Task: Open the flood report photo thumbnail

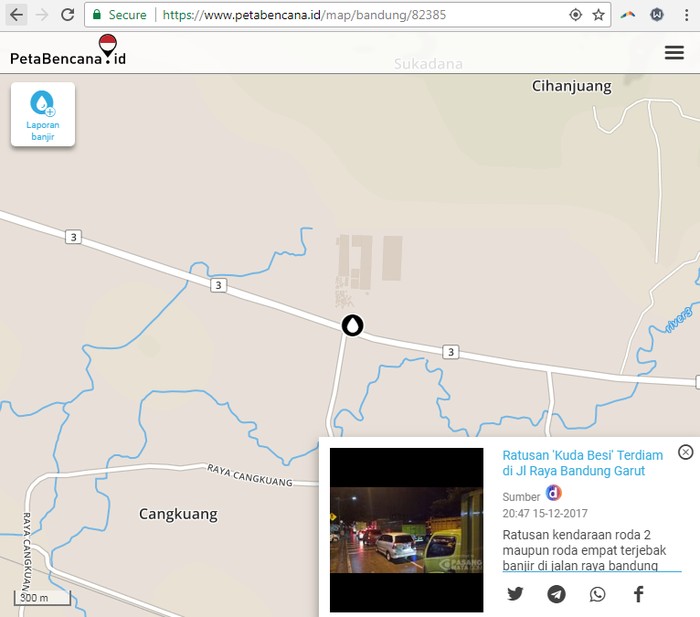Action: (x=406, y=530)
